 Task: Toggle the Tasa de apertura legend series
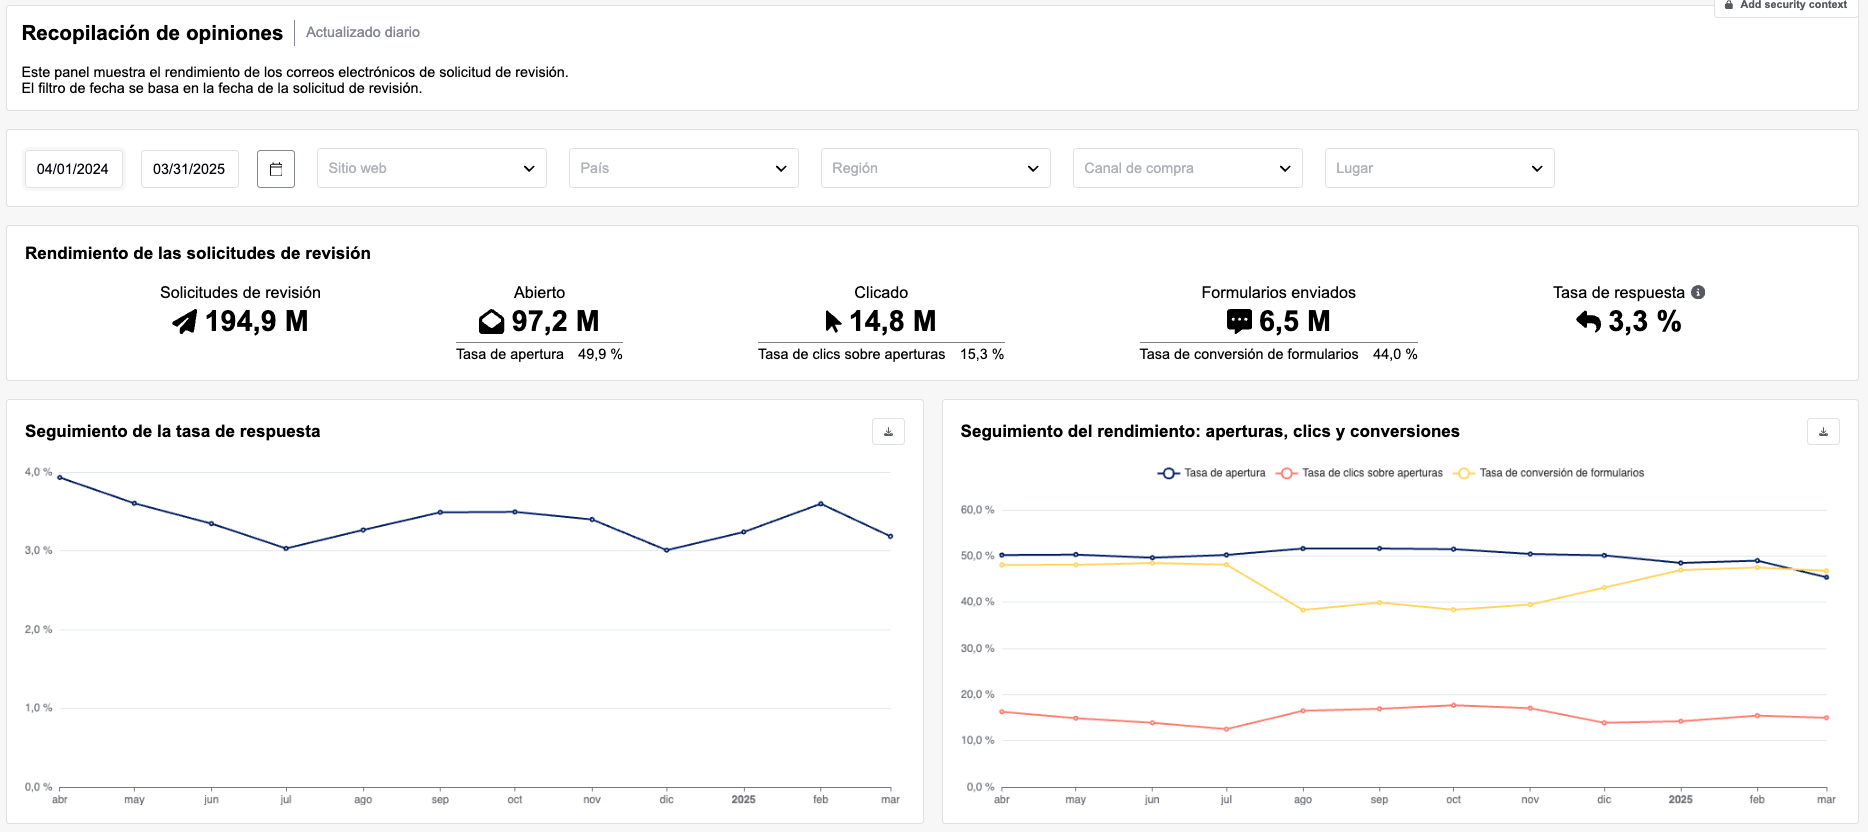click(x=1212, y=473)
